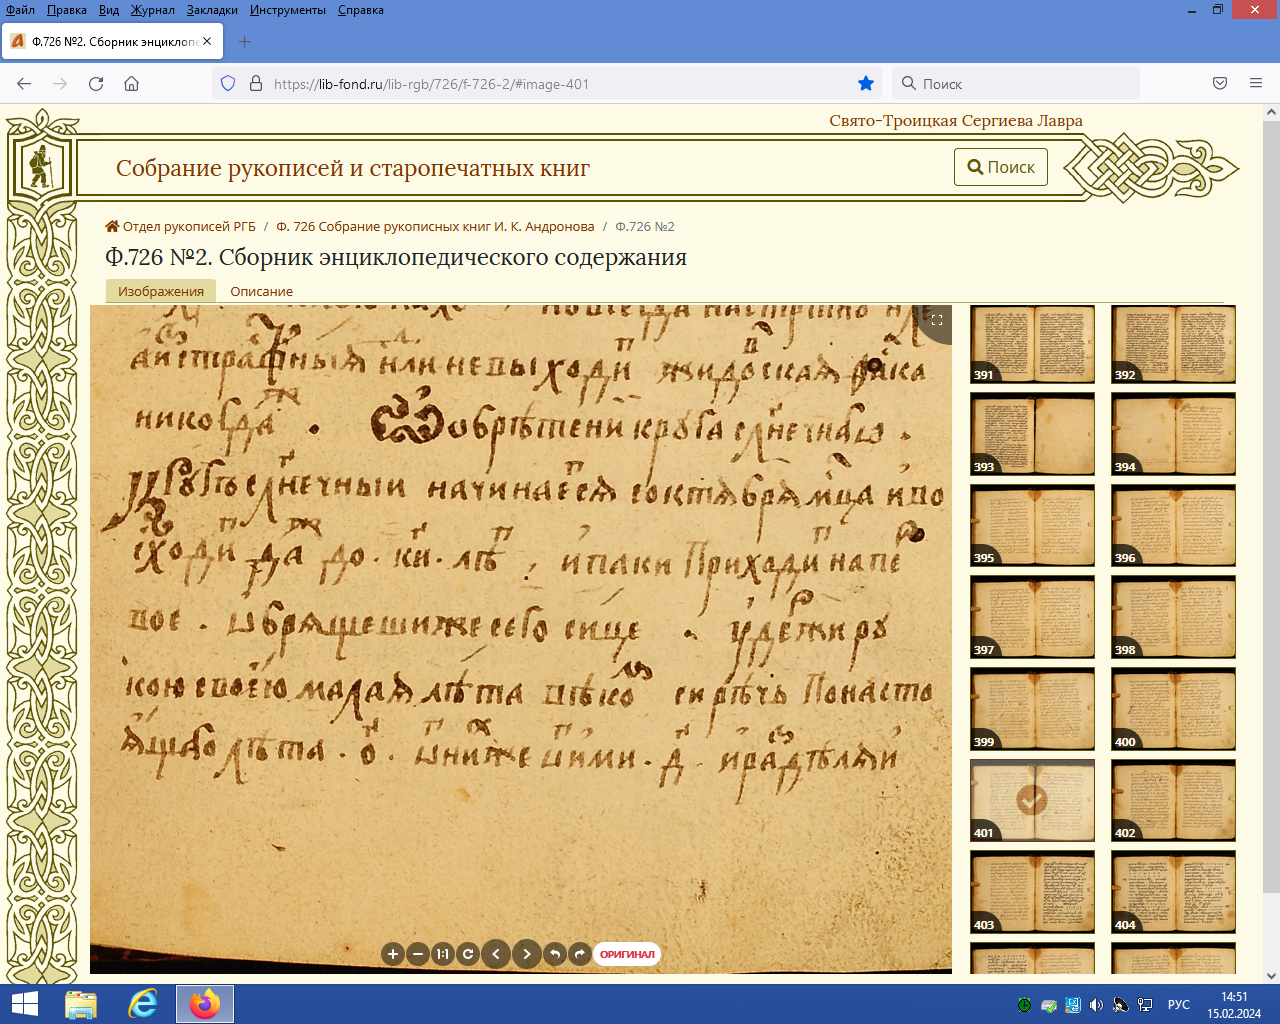Open page thumbnail 394

[x=1173, y=434]
